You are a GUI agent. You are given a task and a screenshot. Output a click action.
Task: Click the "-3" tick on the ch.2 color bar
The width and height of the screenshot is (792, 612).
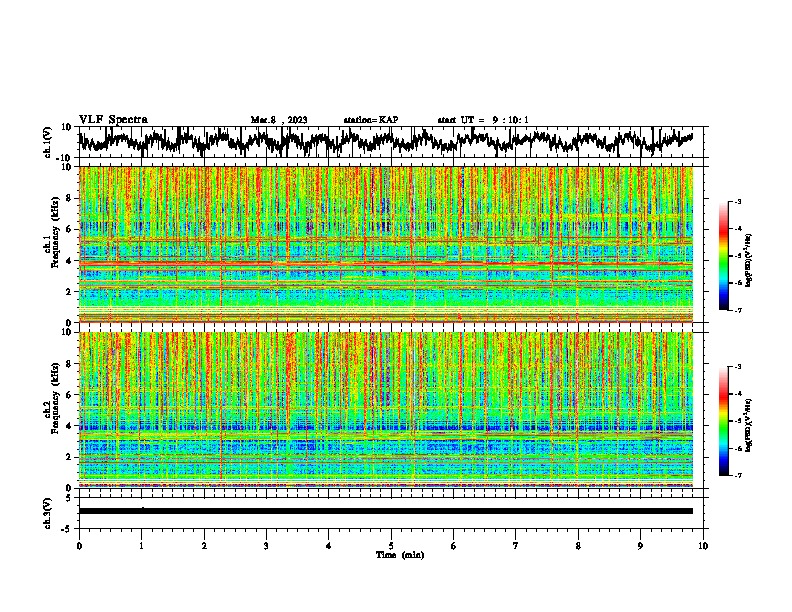point(738,367)
